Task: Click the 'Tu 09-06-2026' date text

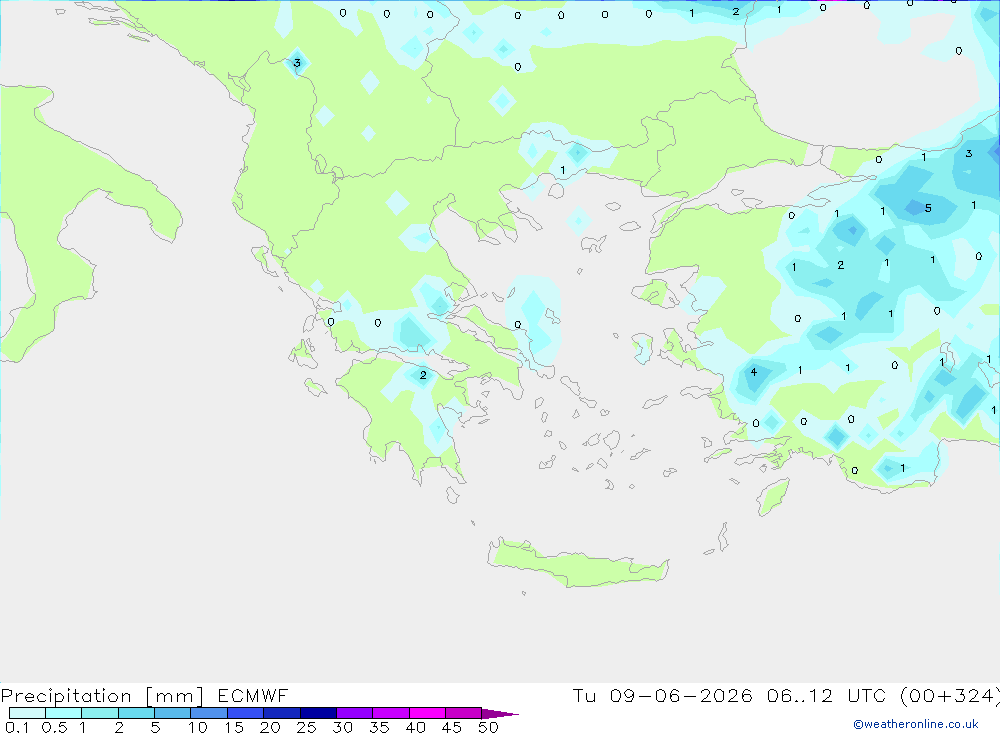Action: click(662, 695)
